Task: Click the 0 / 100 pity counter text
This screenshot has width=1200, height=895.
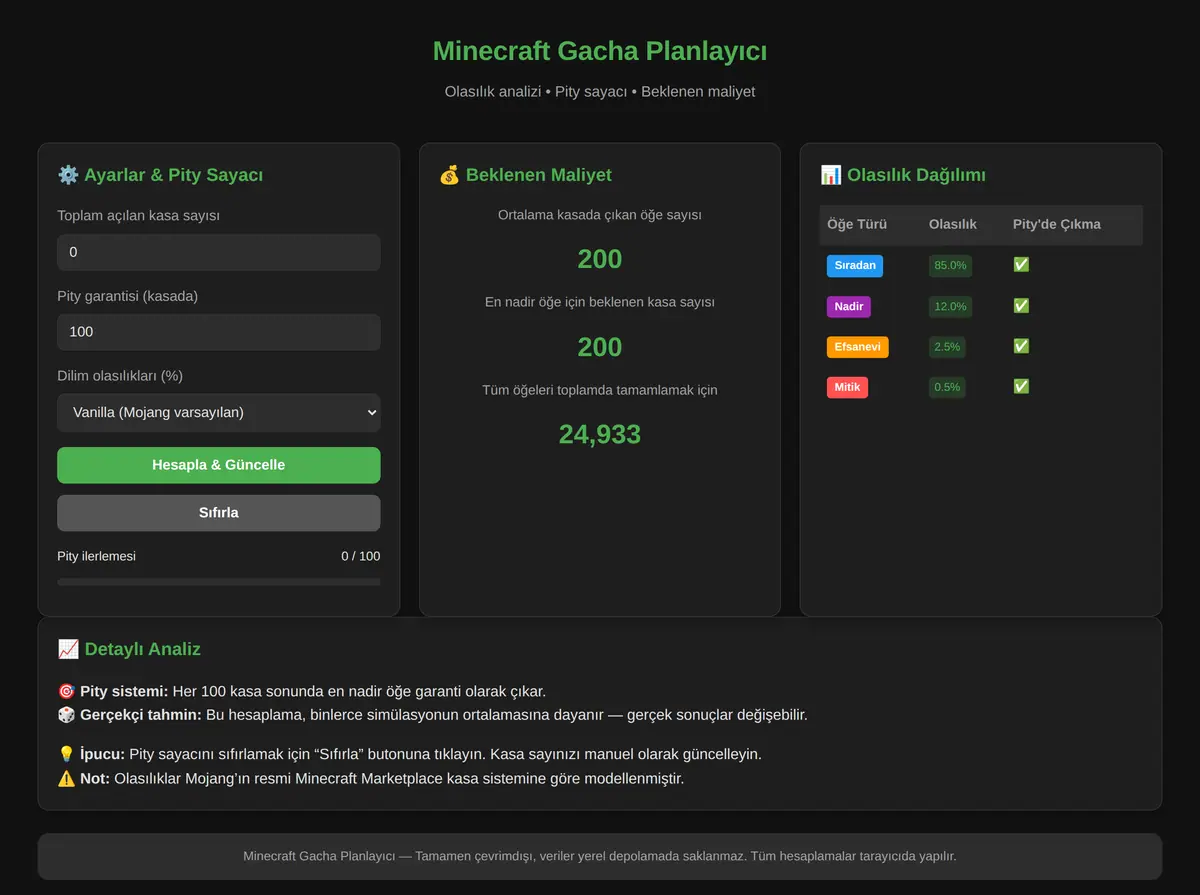Action: pyautogui.click(x=361, y=556)
